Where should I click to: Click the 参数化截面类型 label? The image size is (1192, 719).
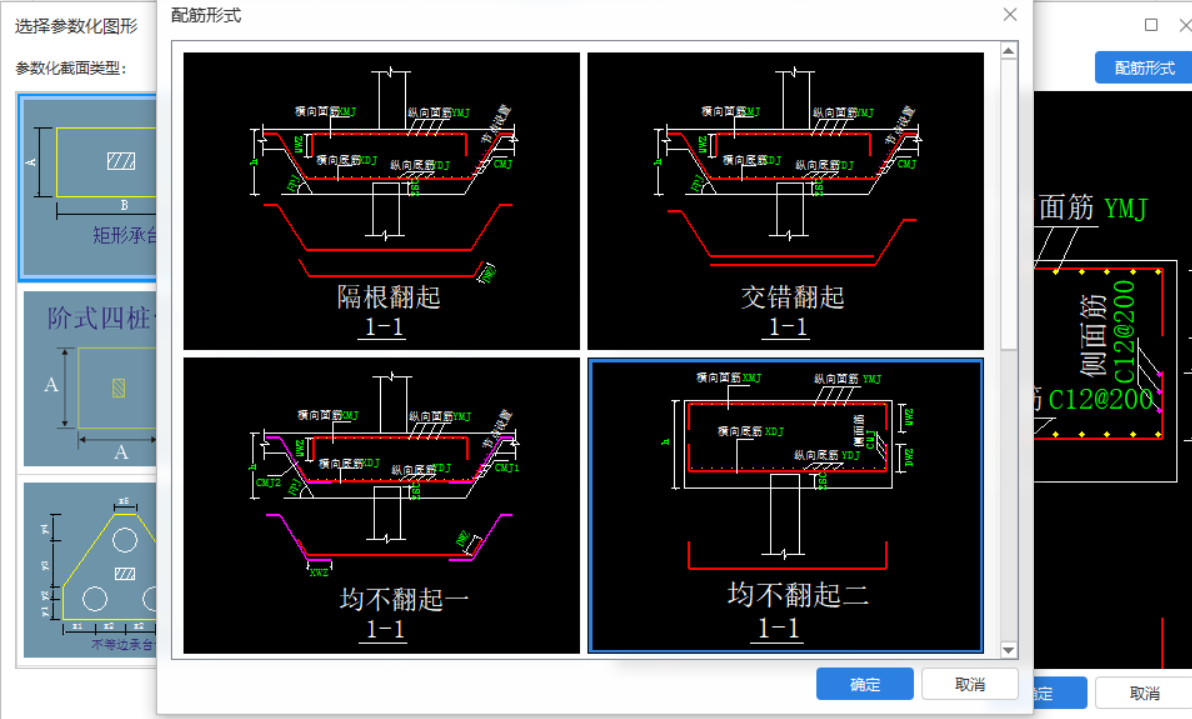click(x=70, y=68)
